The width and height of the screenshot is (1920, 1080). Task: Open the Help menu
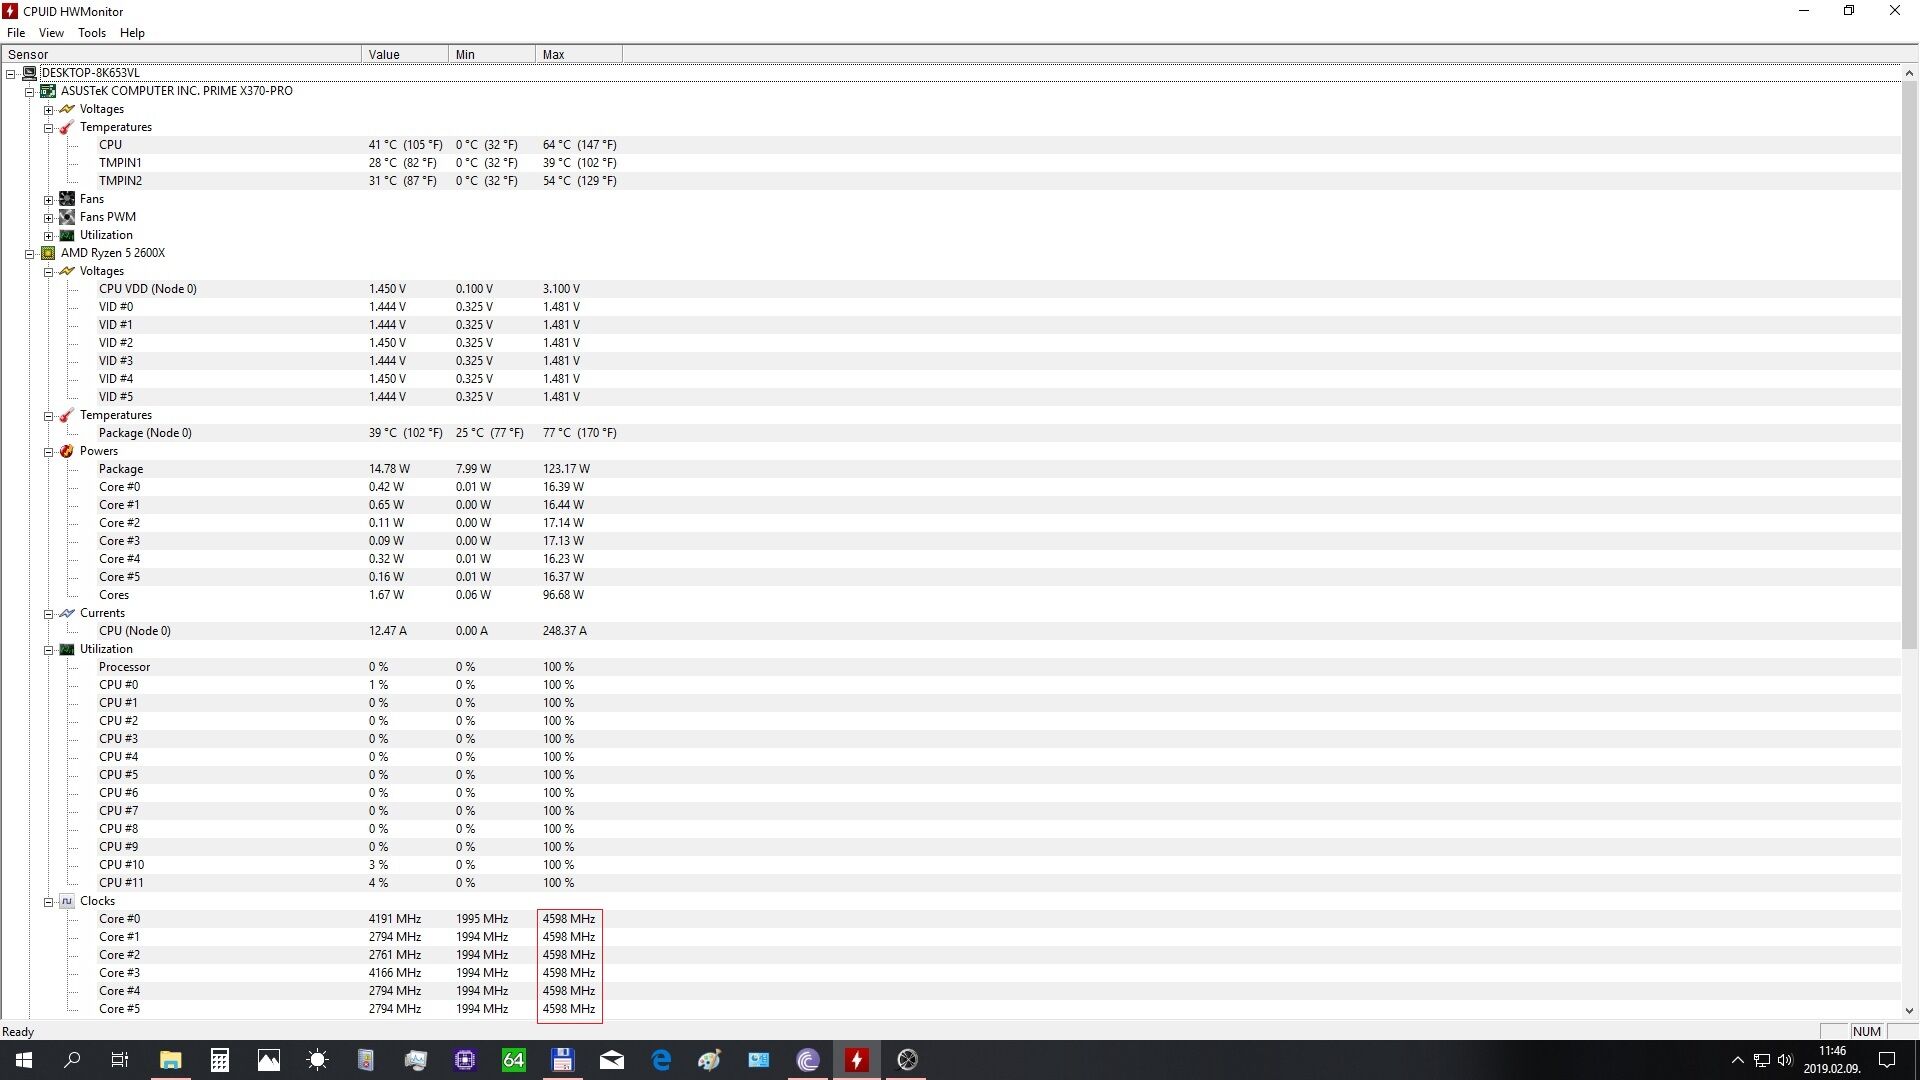(132, 32)
